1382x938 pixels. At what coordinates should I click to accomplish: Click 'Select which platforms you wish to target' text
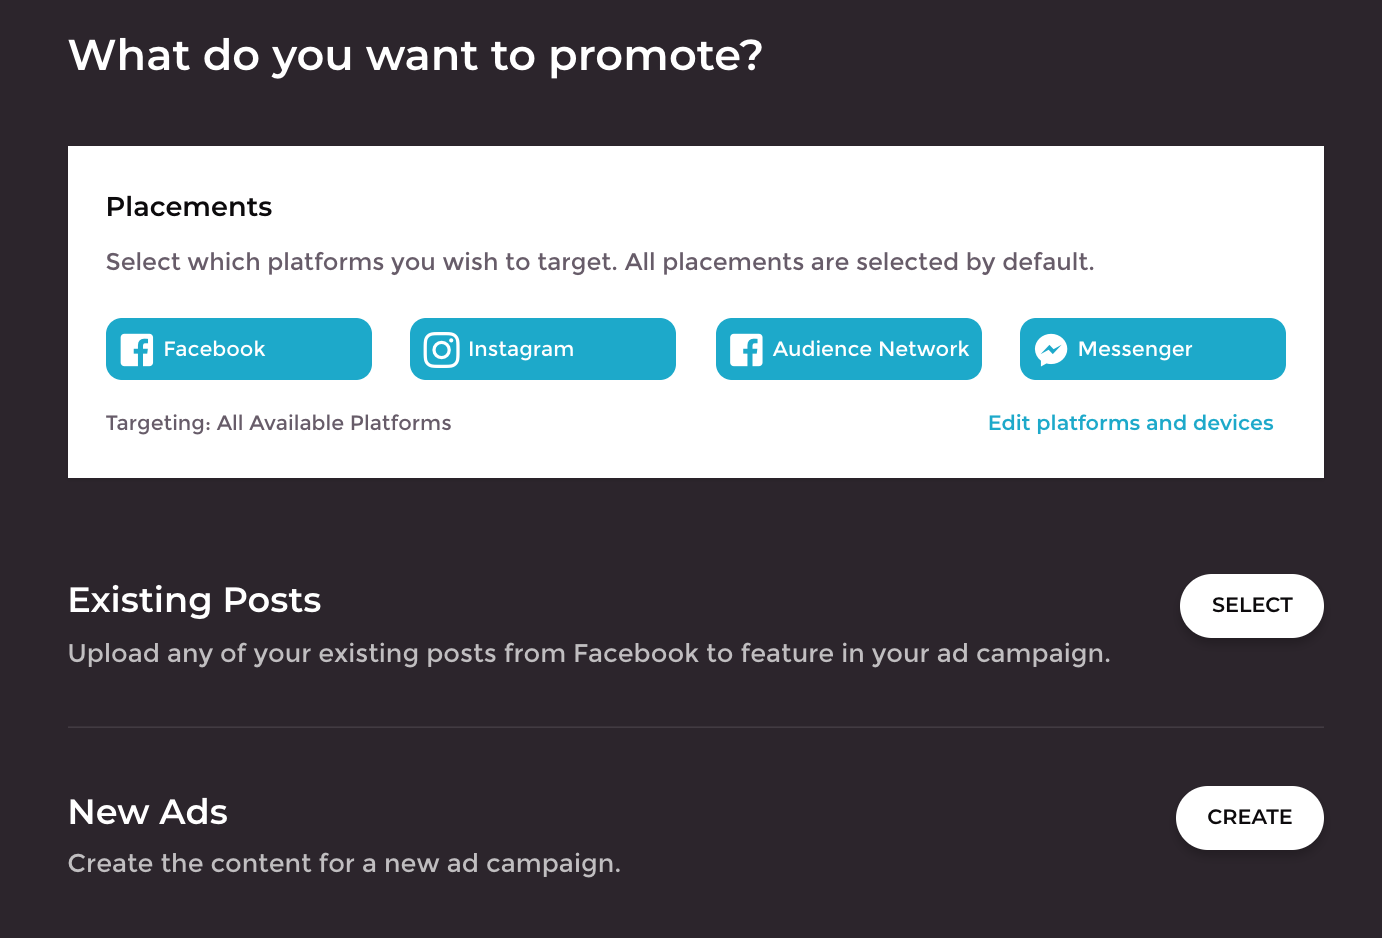(361, 262)
